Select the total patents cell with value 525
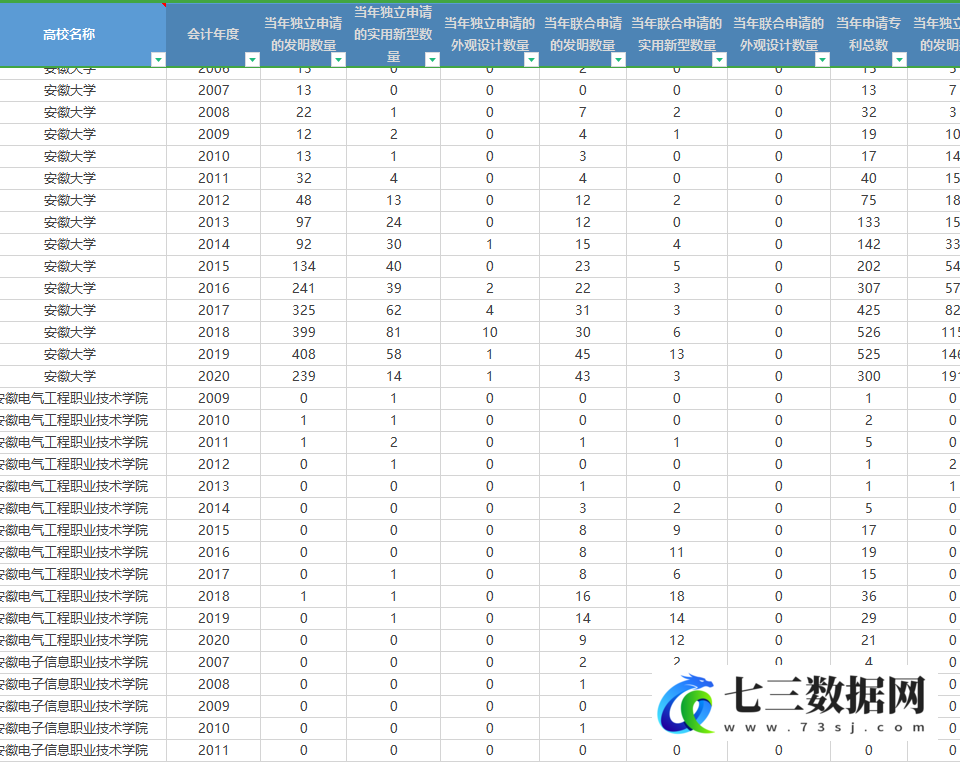 click(869, 354)
